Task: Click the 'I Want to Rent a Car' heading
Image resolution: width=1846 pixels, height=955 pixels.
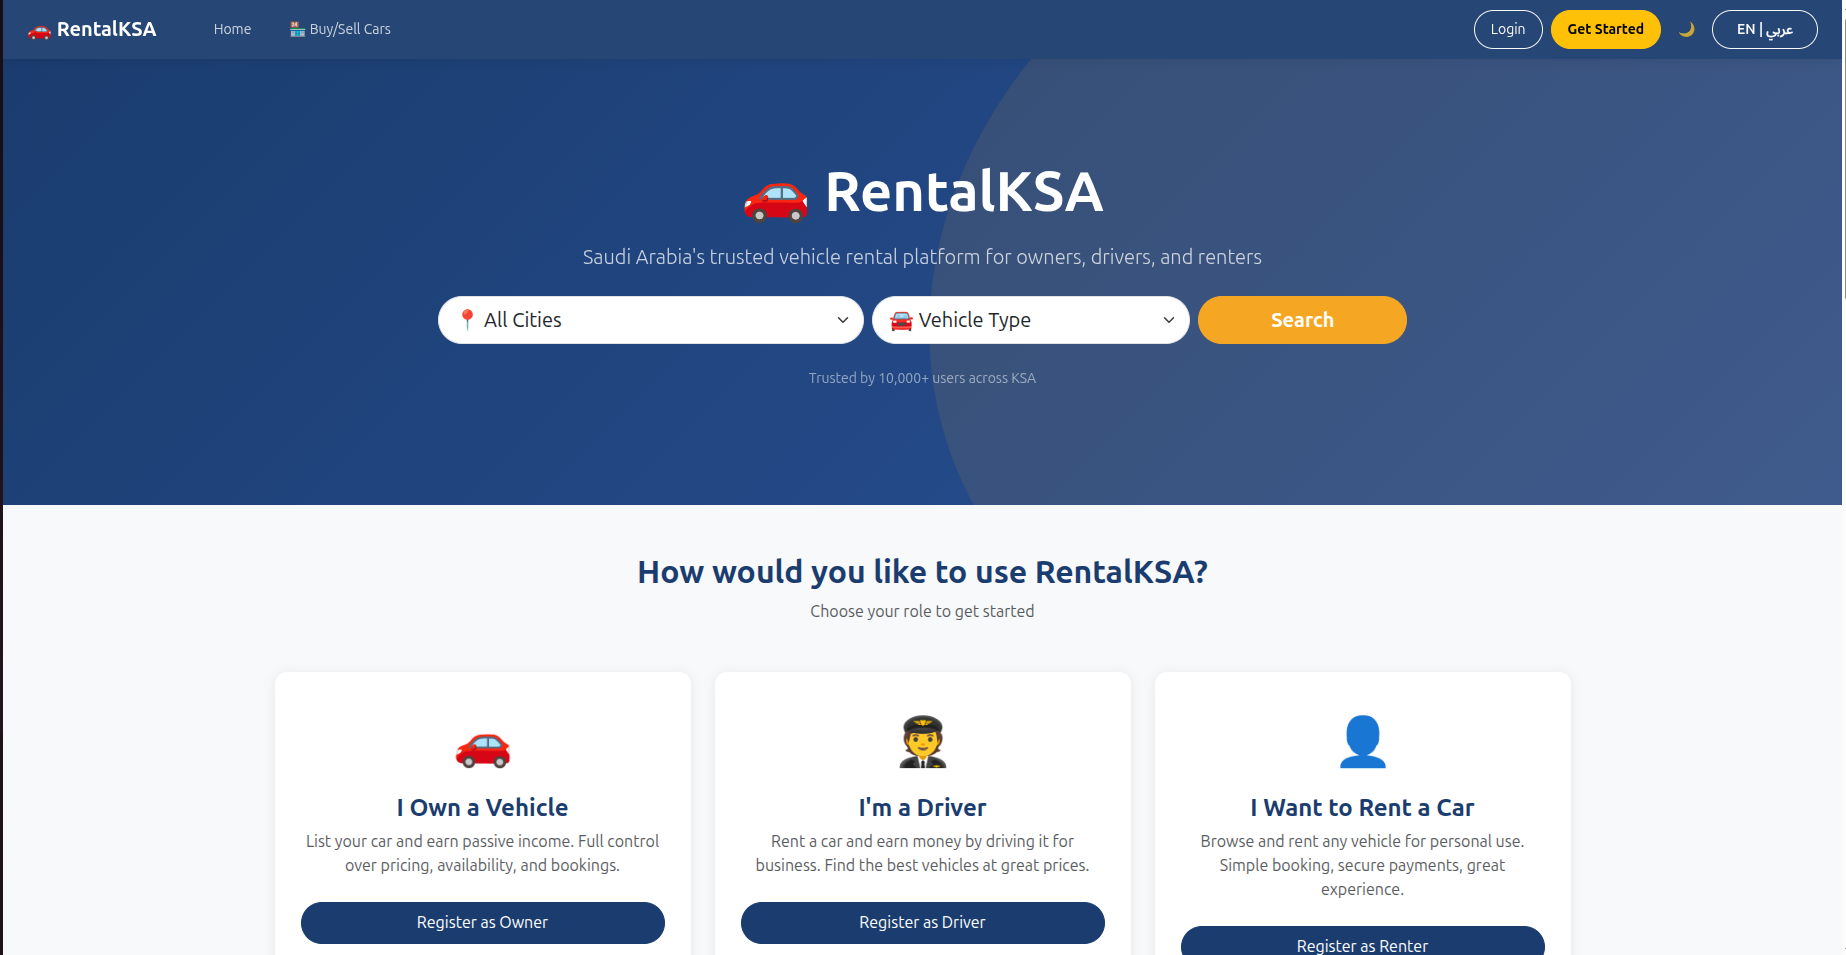Action: (x=1362, y=807)
